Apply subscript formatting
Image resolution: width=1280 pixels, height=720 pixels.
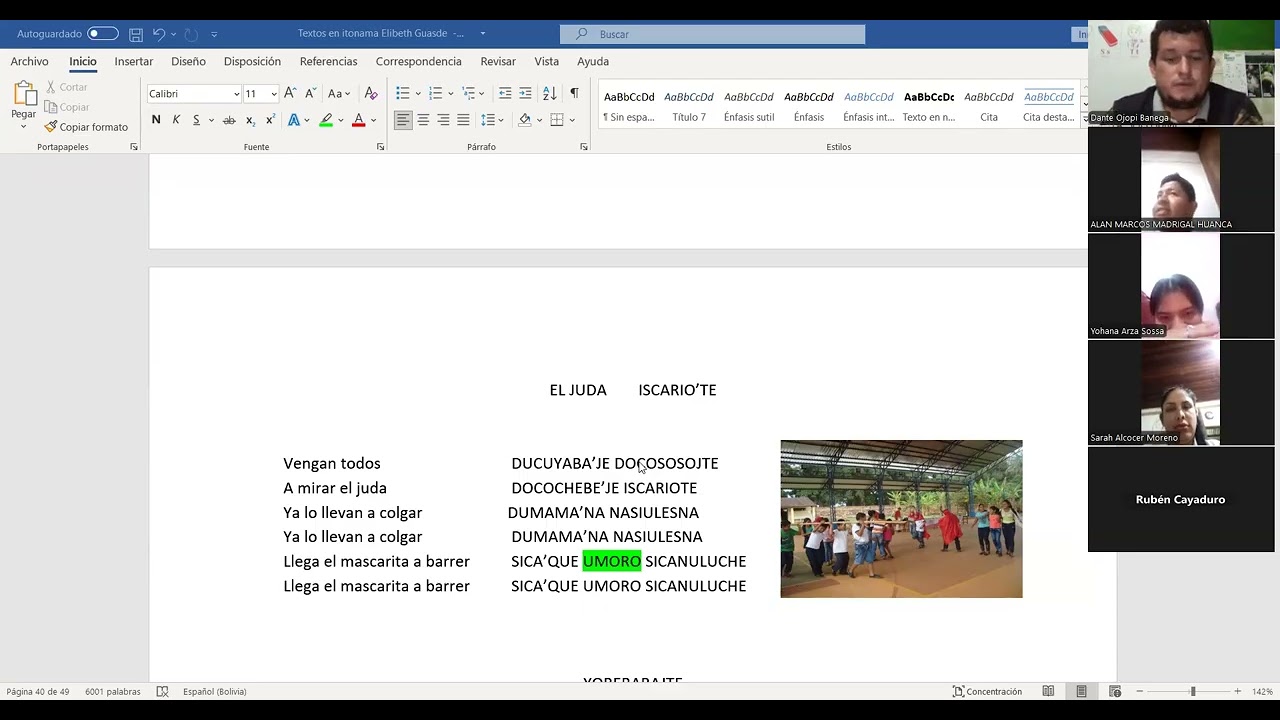coord(250,120)
